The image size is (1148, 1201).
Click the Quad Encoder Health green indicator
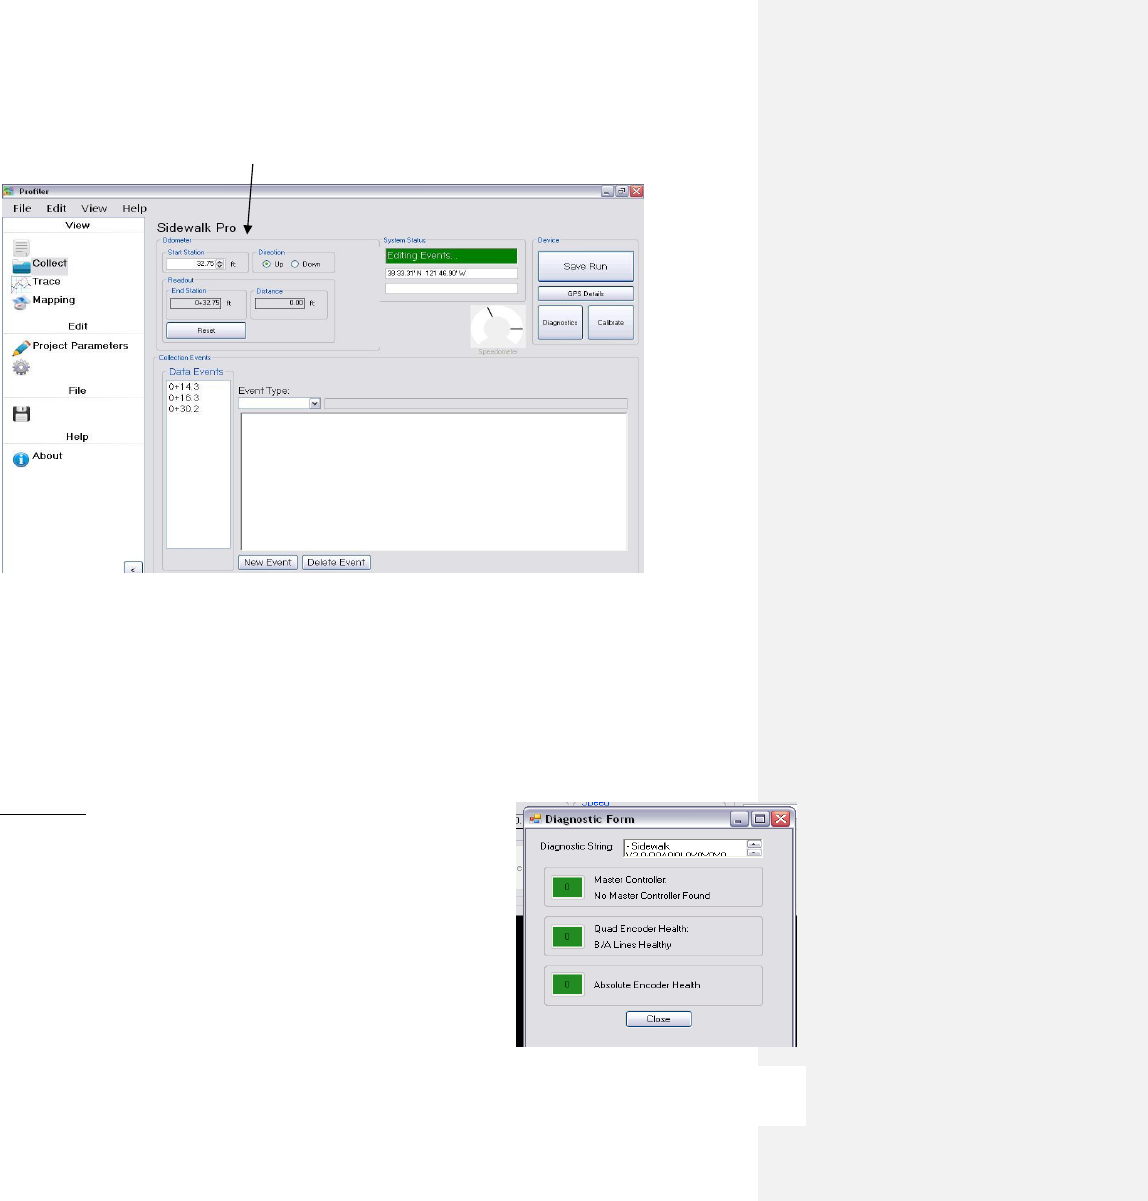tap(567, 936)
